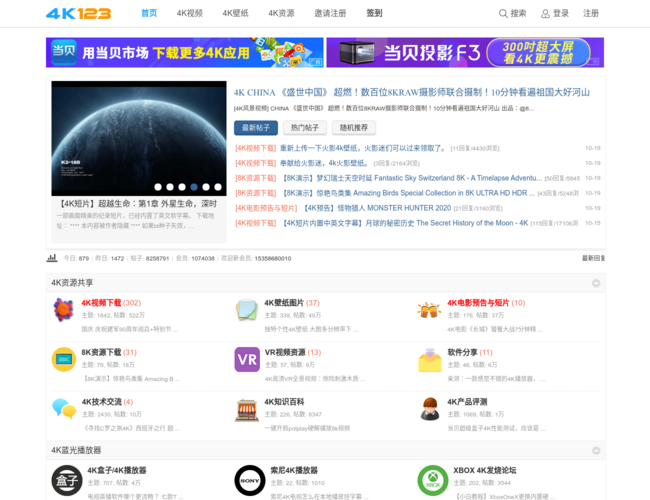Open the 4K盒子/4K播放器 forum title

tap(116, 470)
